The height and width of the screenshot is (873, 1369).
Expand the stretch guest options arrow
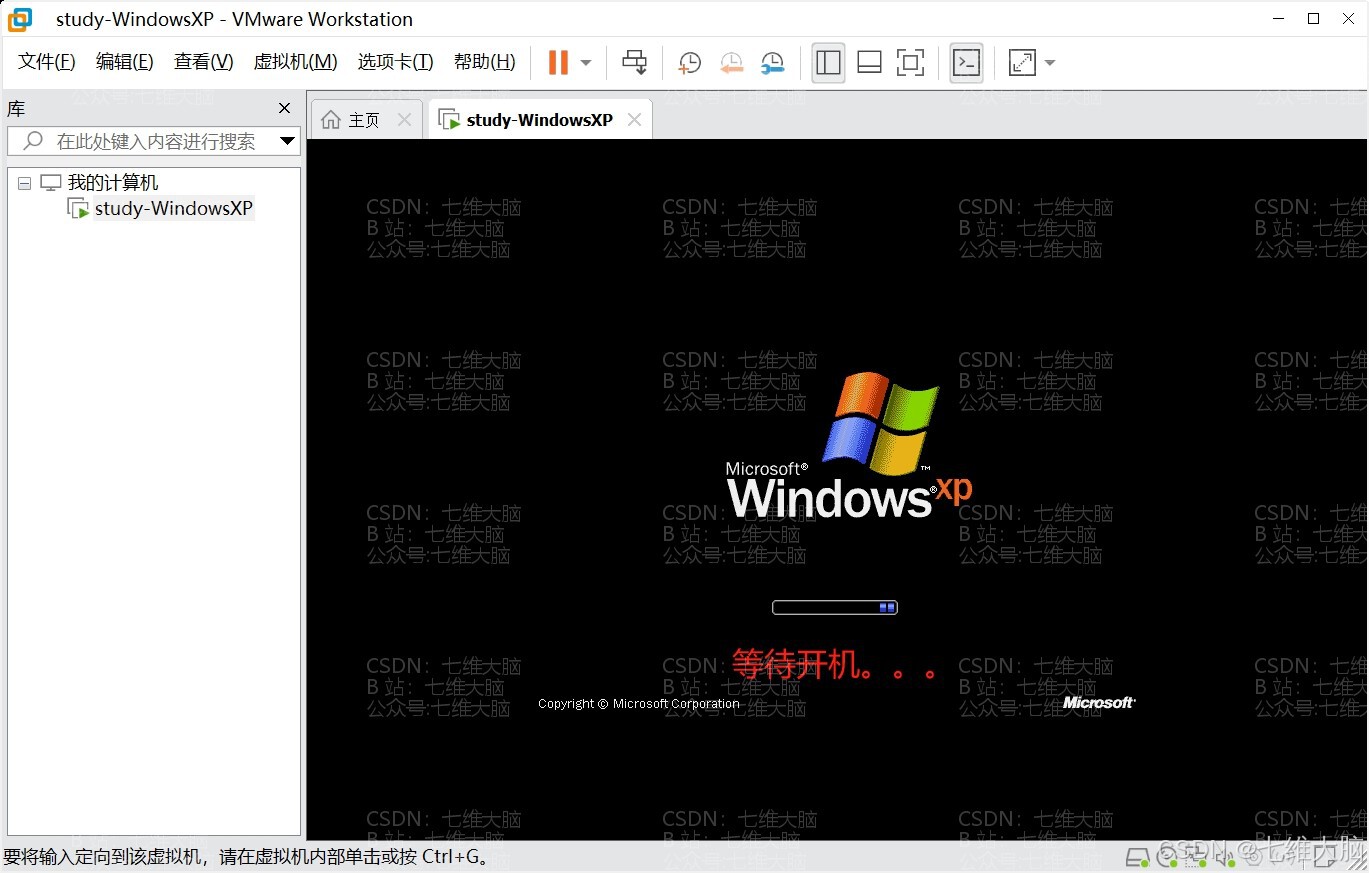[x=1050, y=63]
